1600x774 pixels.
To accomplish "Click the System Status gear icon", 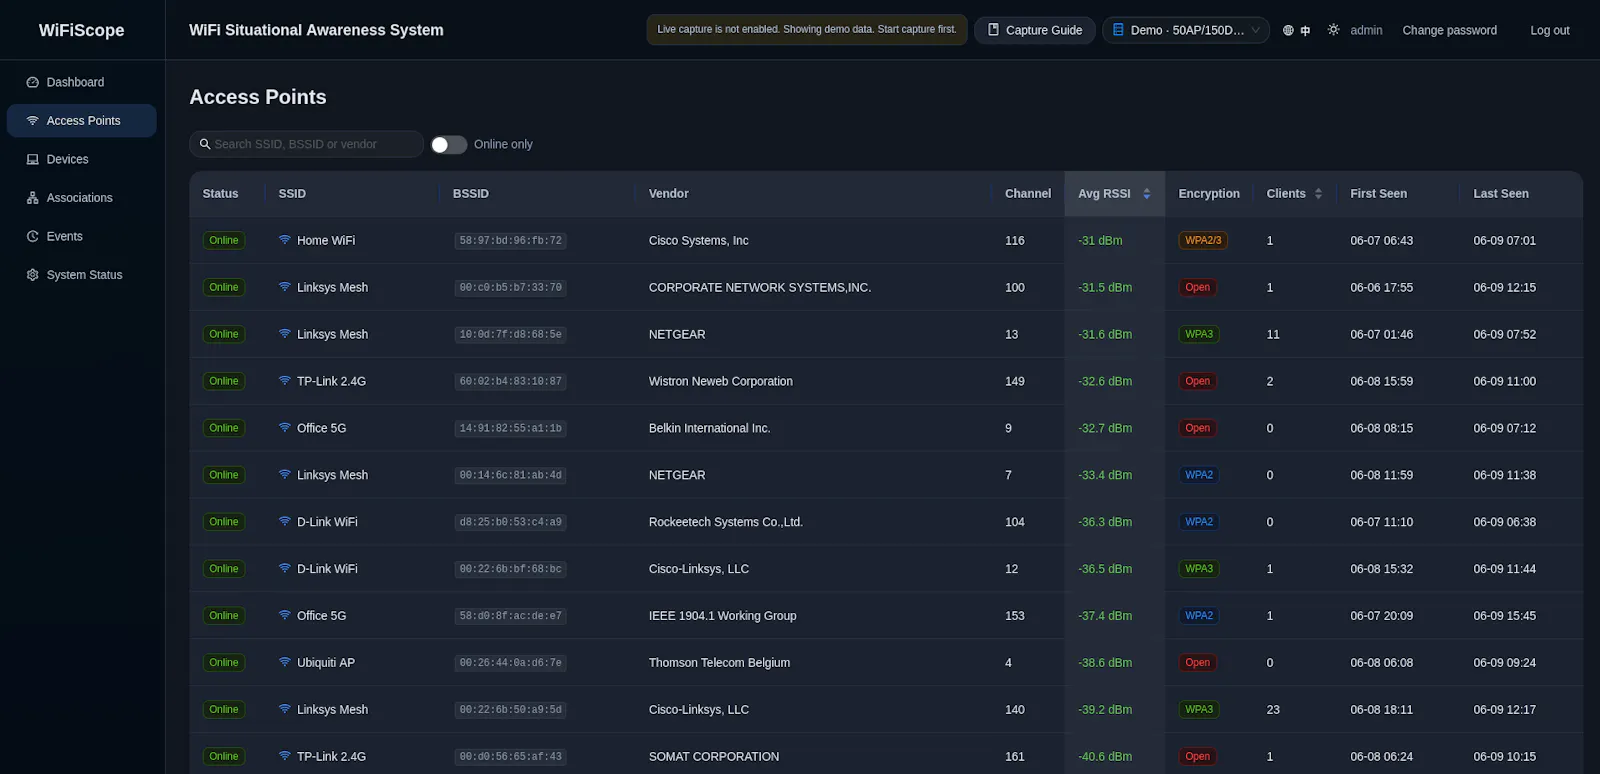I will 33,275.
